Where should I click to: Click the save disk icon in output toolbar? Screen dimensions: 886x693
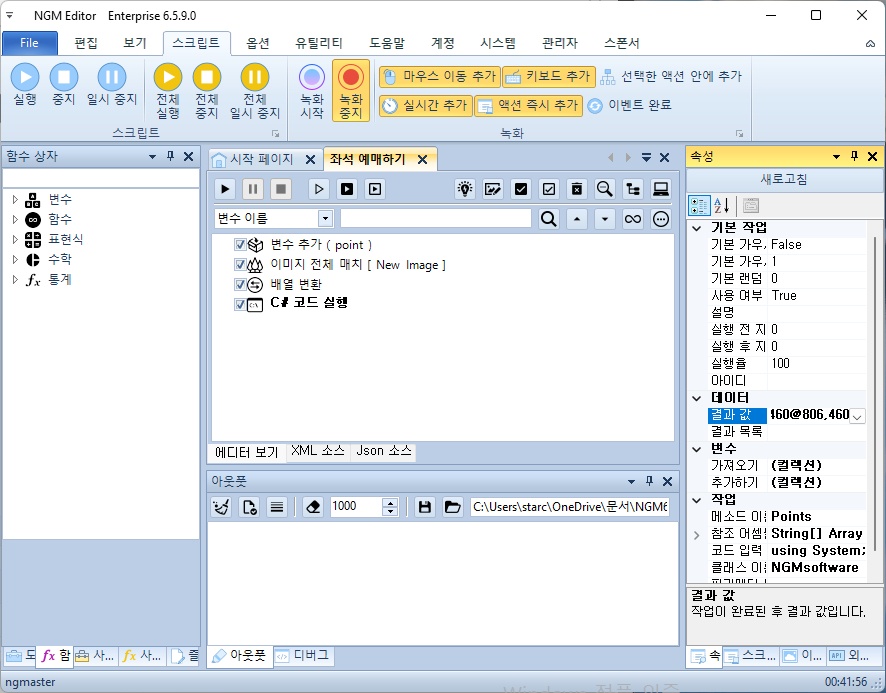(x=425, y=506)
